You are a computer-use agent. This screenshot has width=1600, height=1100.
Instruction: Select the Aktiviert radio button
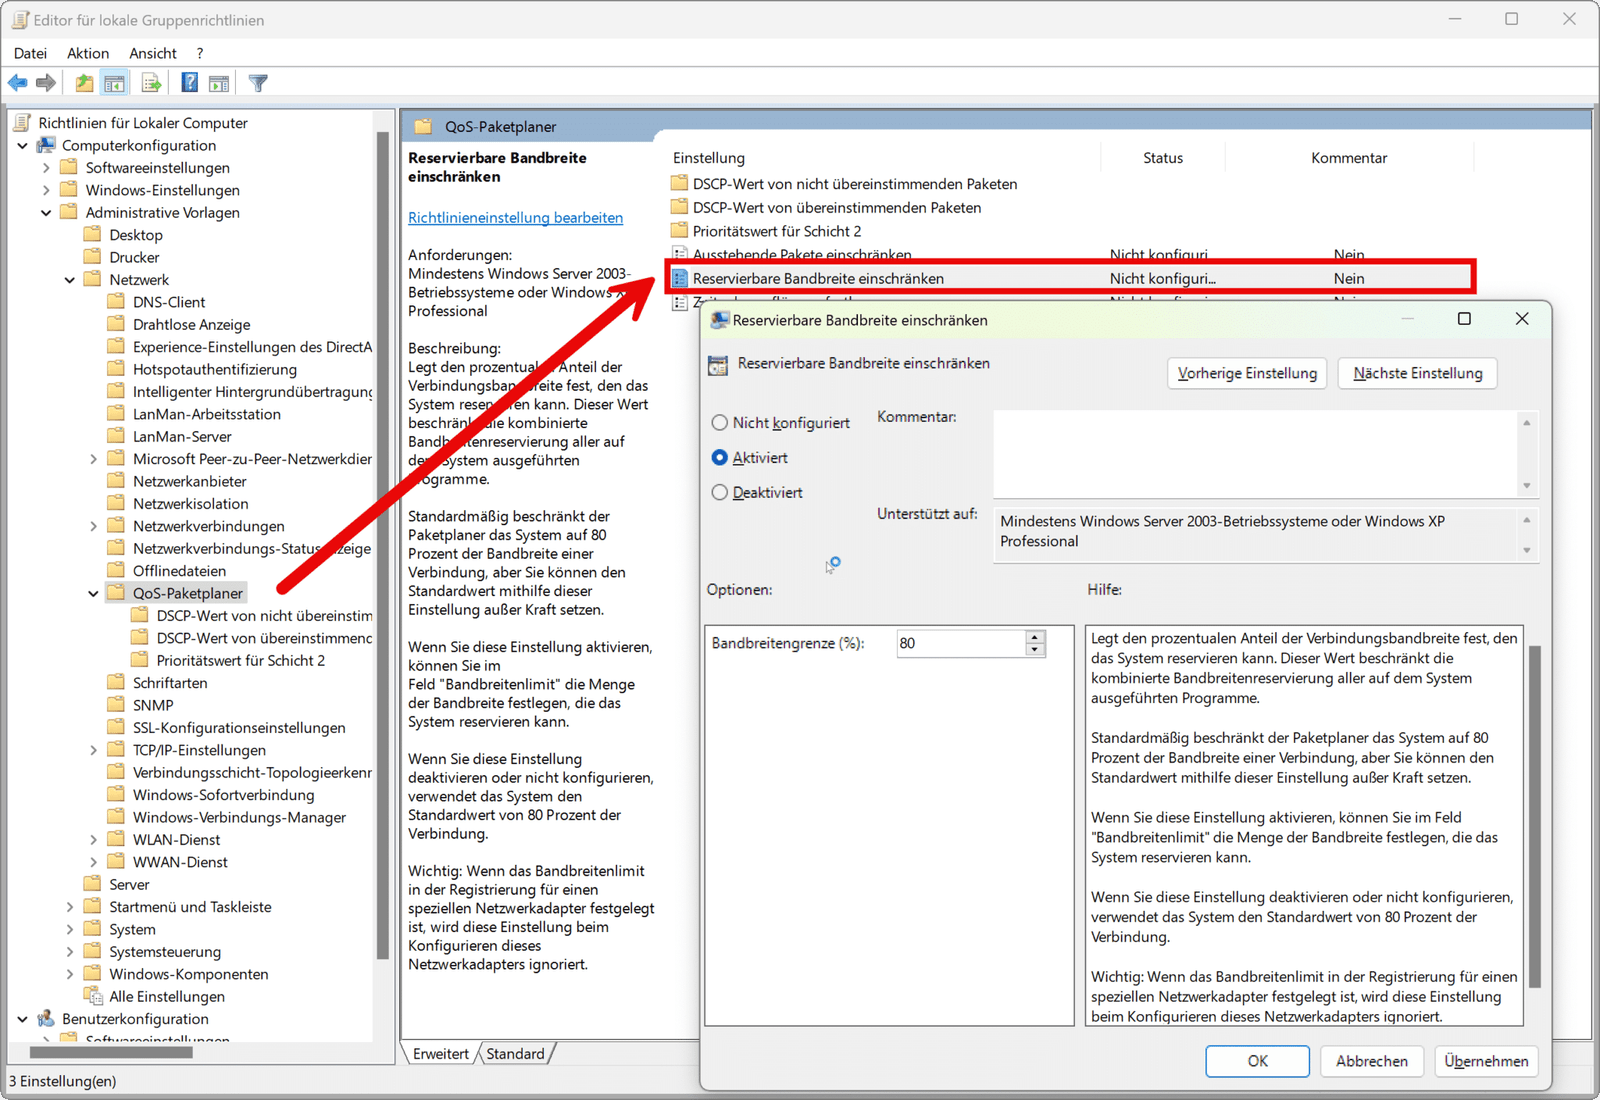(720, 457)
